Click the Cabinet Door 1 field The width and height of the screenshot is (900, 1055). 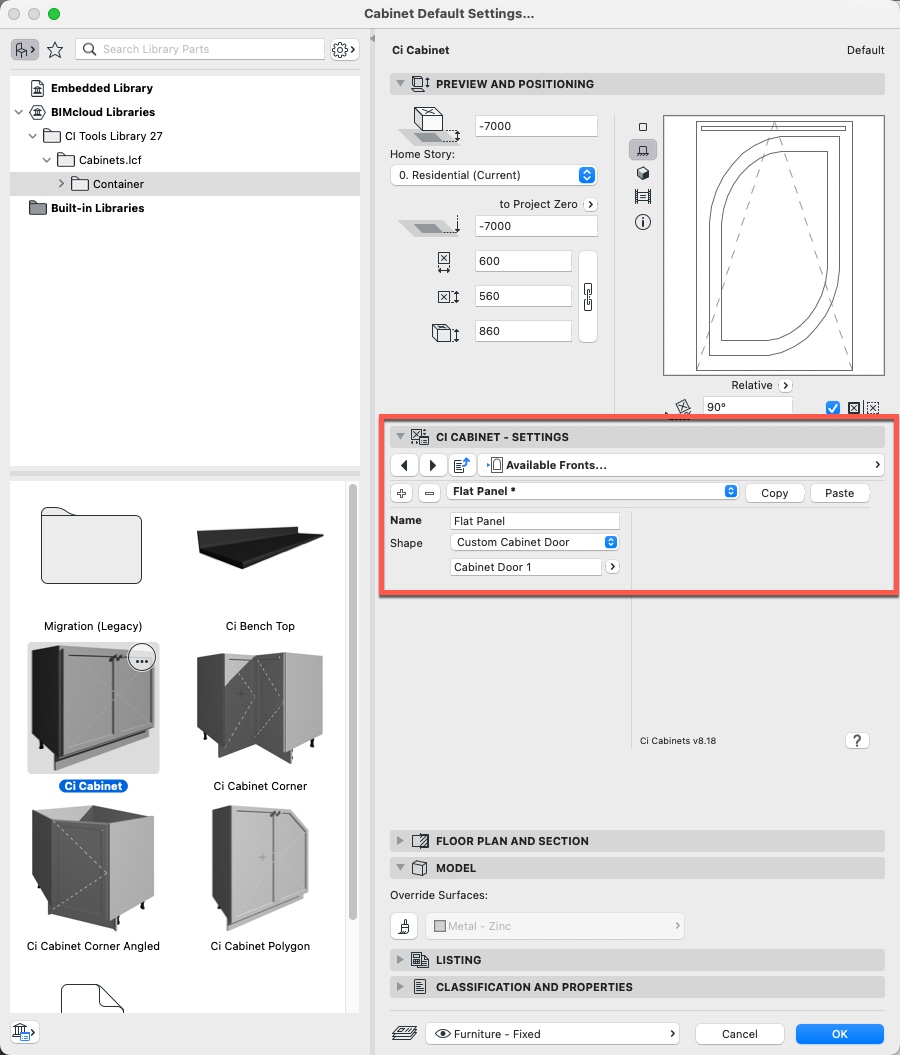tap(525, 567)
